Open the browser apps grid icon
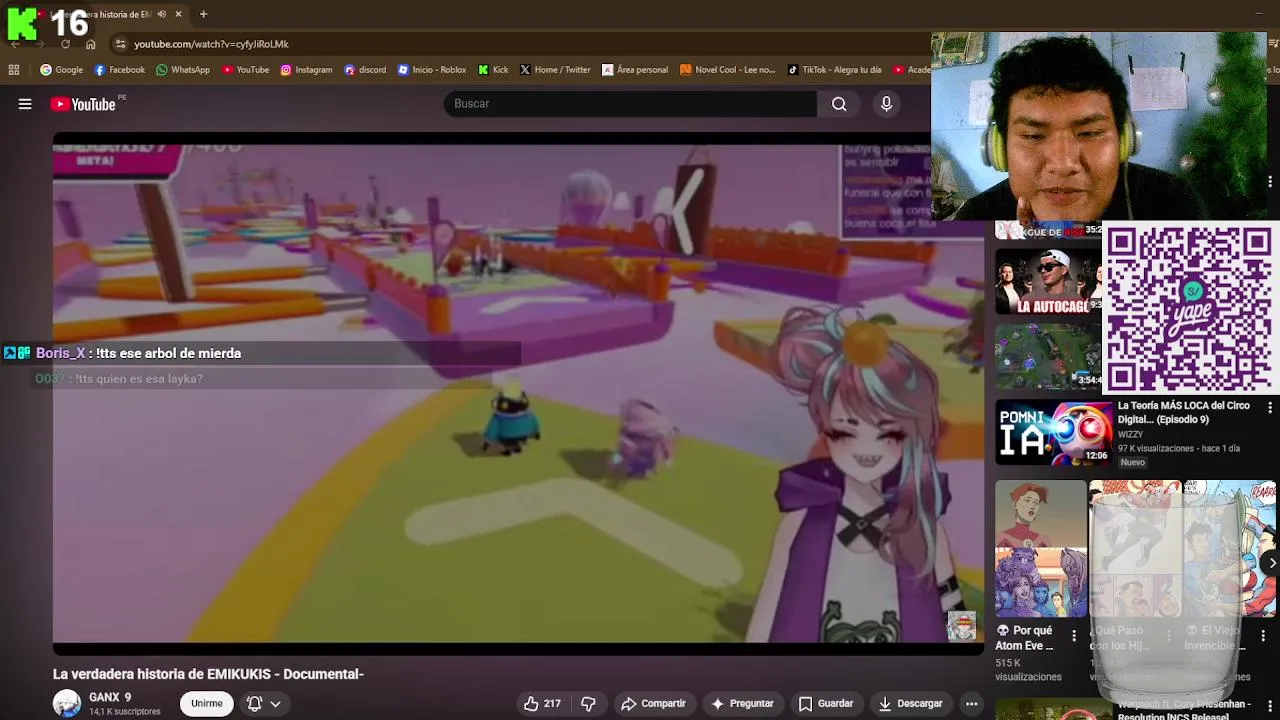Viewport: 1280px width, 720px height. 14,70
